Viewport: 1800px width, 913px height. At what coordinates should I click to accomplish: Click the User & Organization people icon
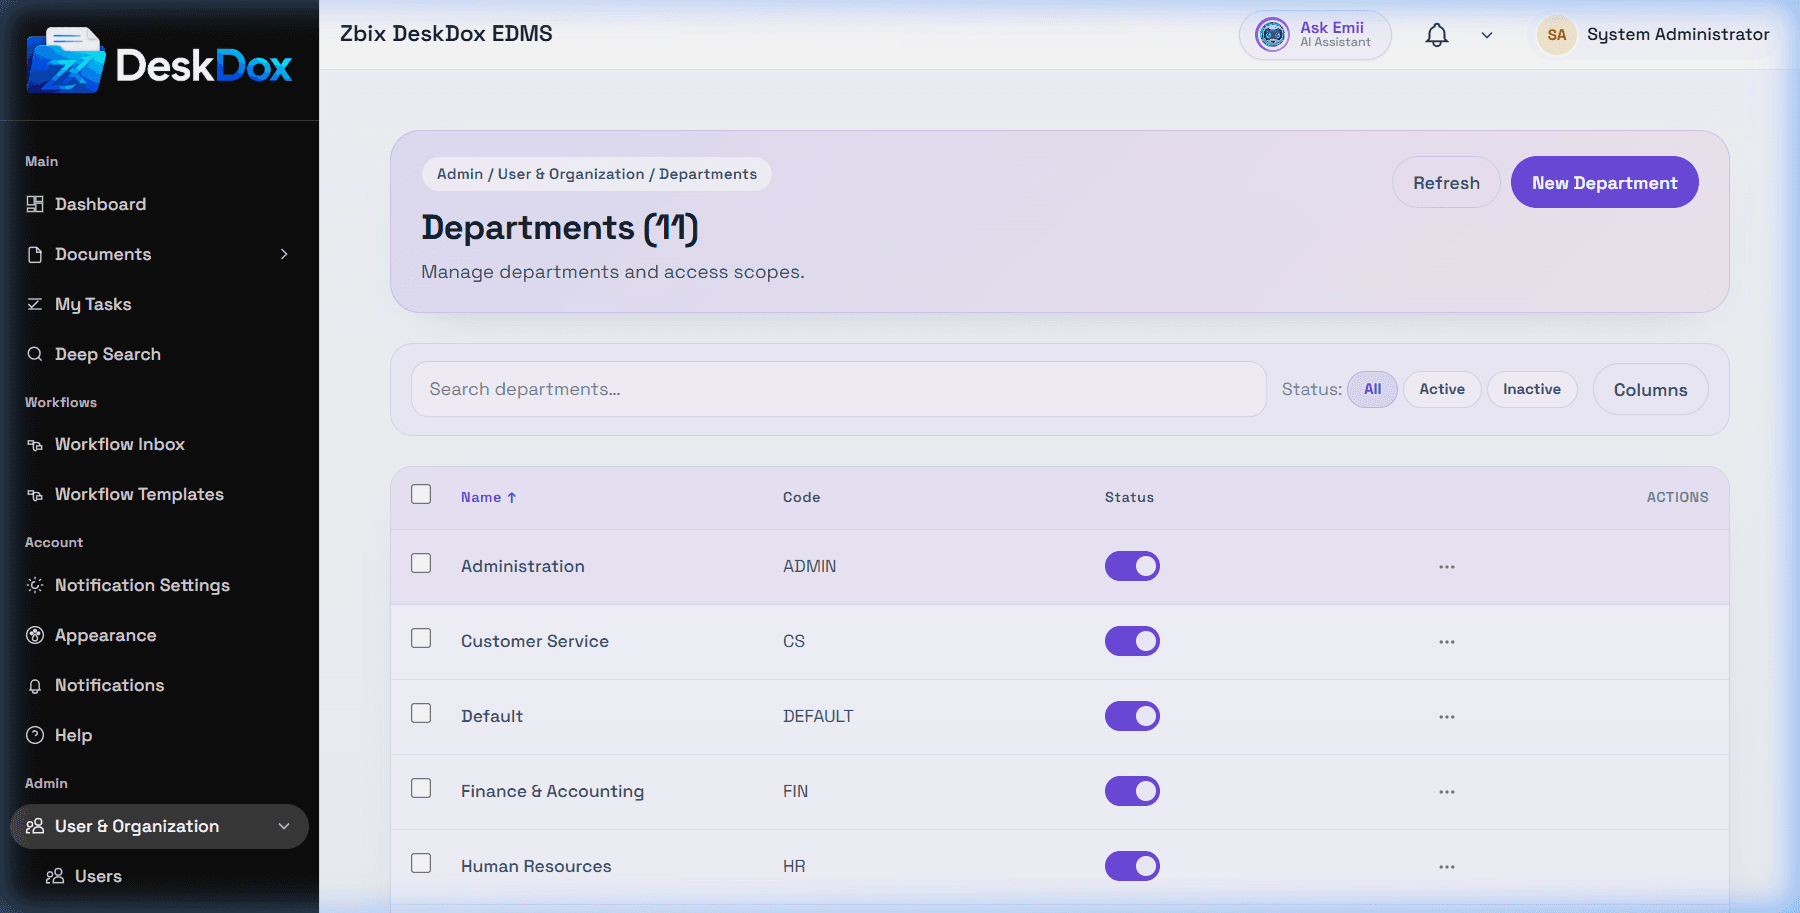pyautogui.click(x=35, y=826)
